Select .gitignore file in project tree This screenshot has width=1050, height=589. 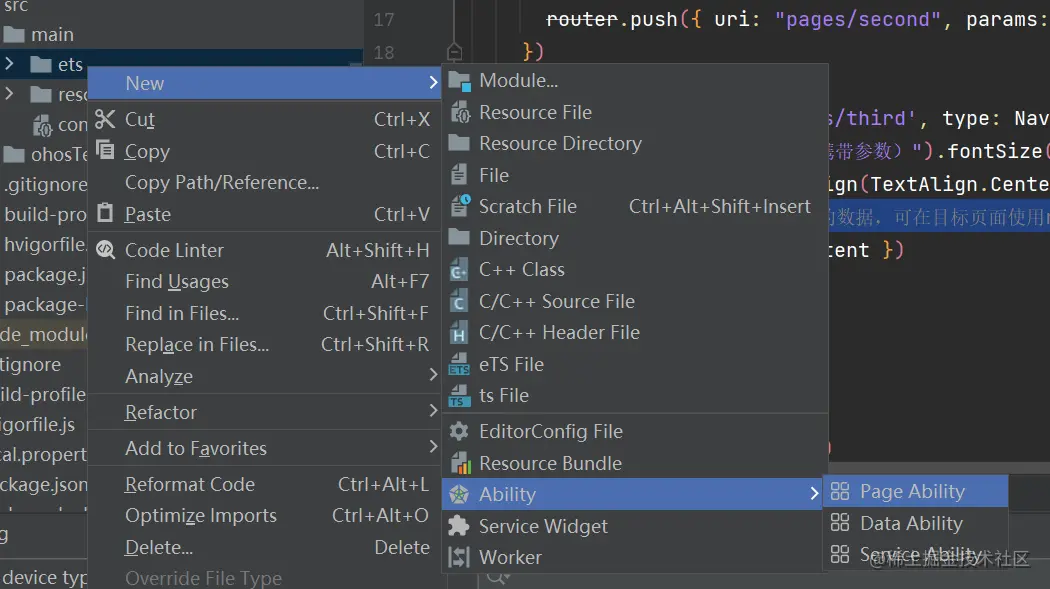tap(46, 184)
